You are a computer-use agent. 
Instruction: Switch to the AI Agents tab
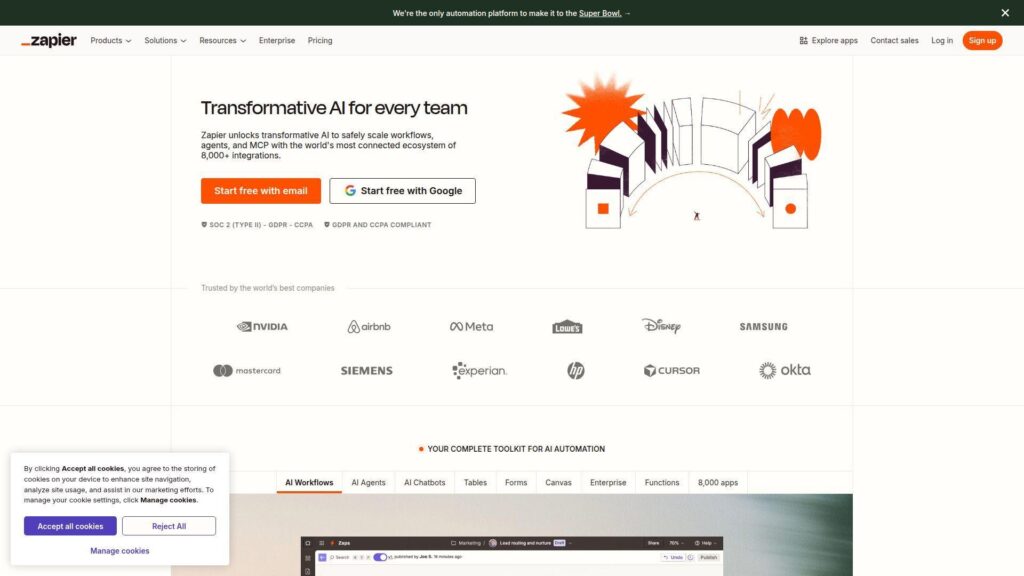coord(368,482)
